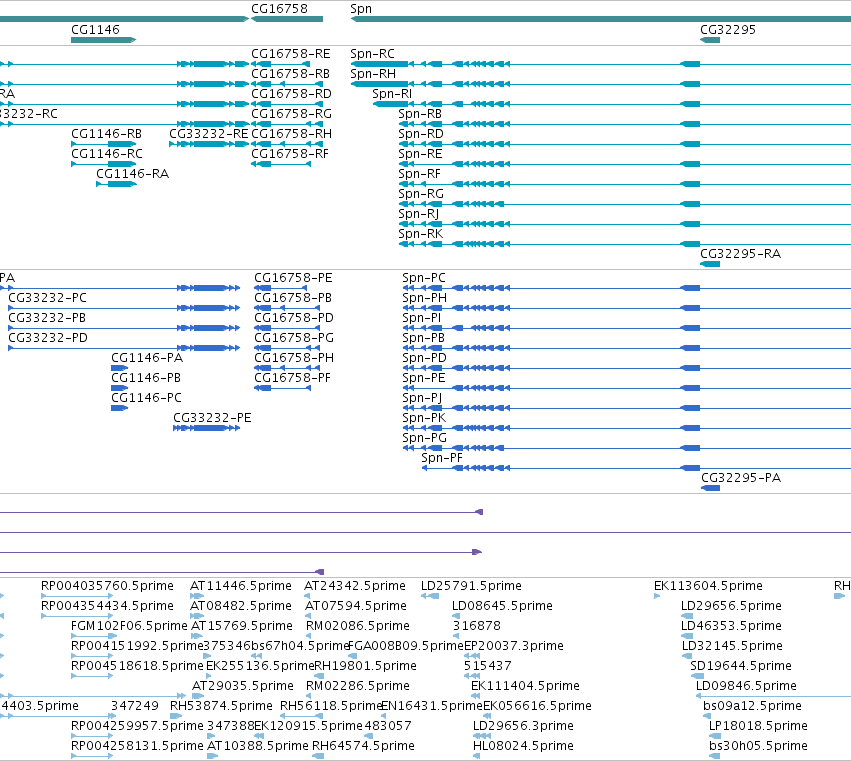Select transcript CG1146-RC
Viewport: 851px width, 761px height.
(x=104, y=164)
